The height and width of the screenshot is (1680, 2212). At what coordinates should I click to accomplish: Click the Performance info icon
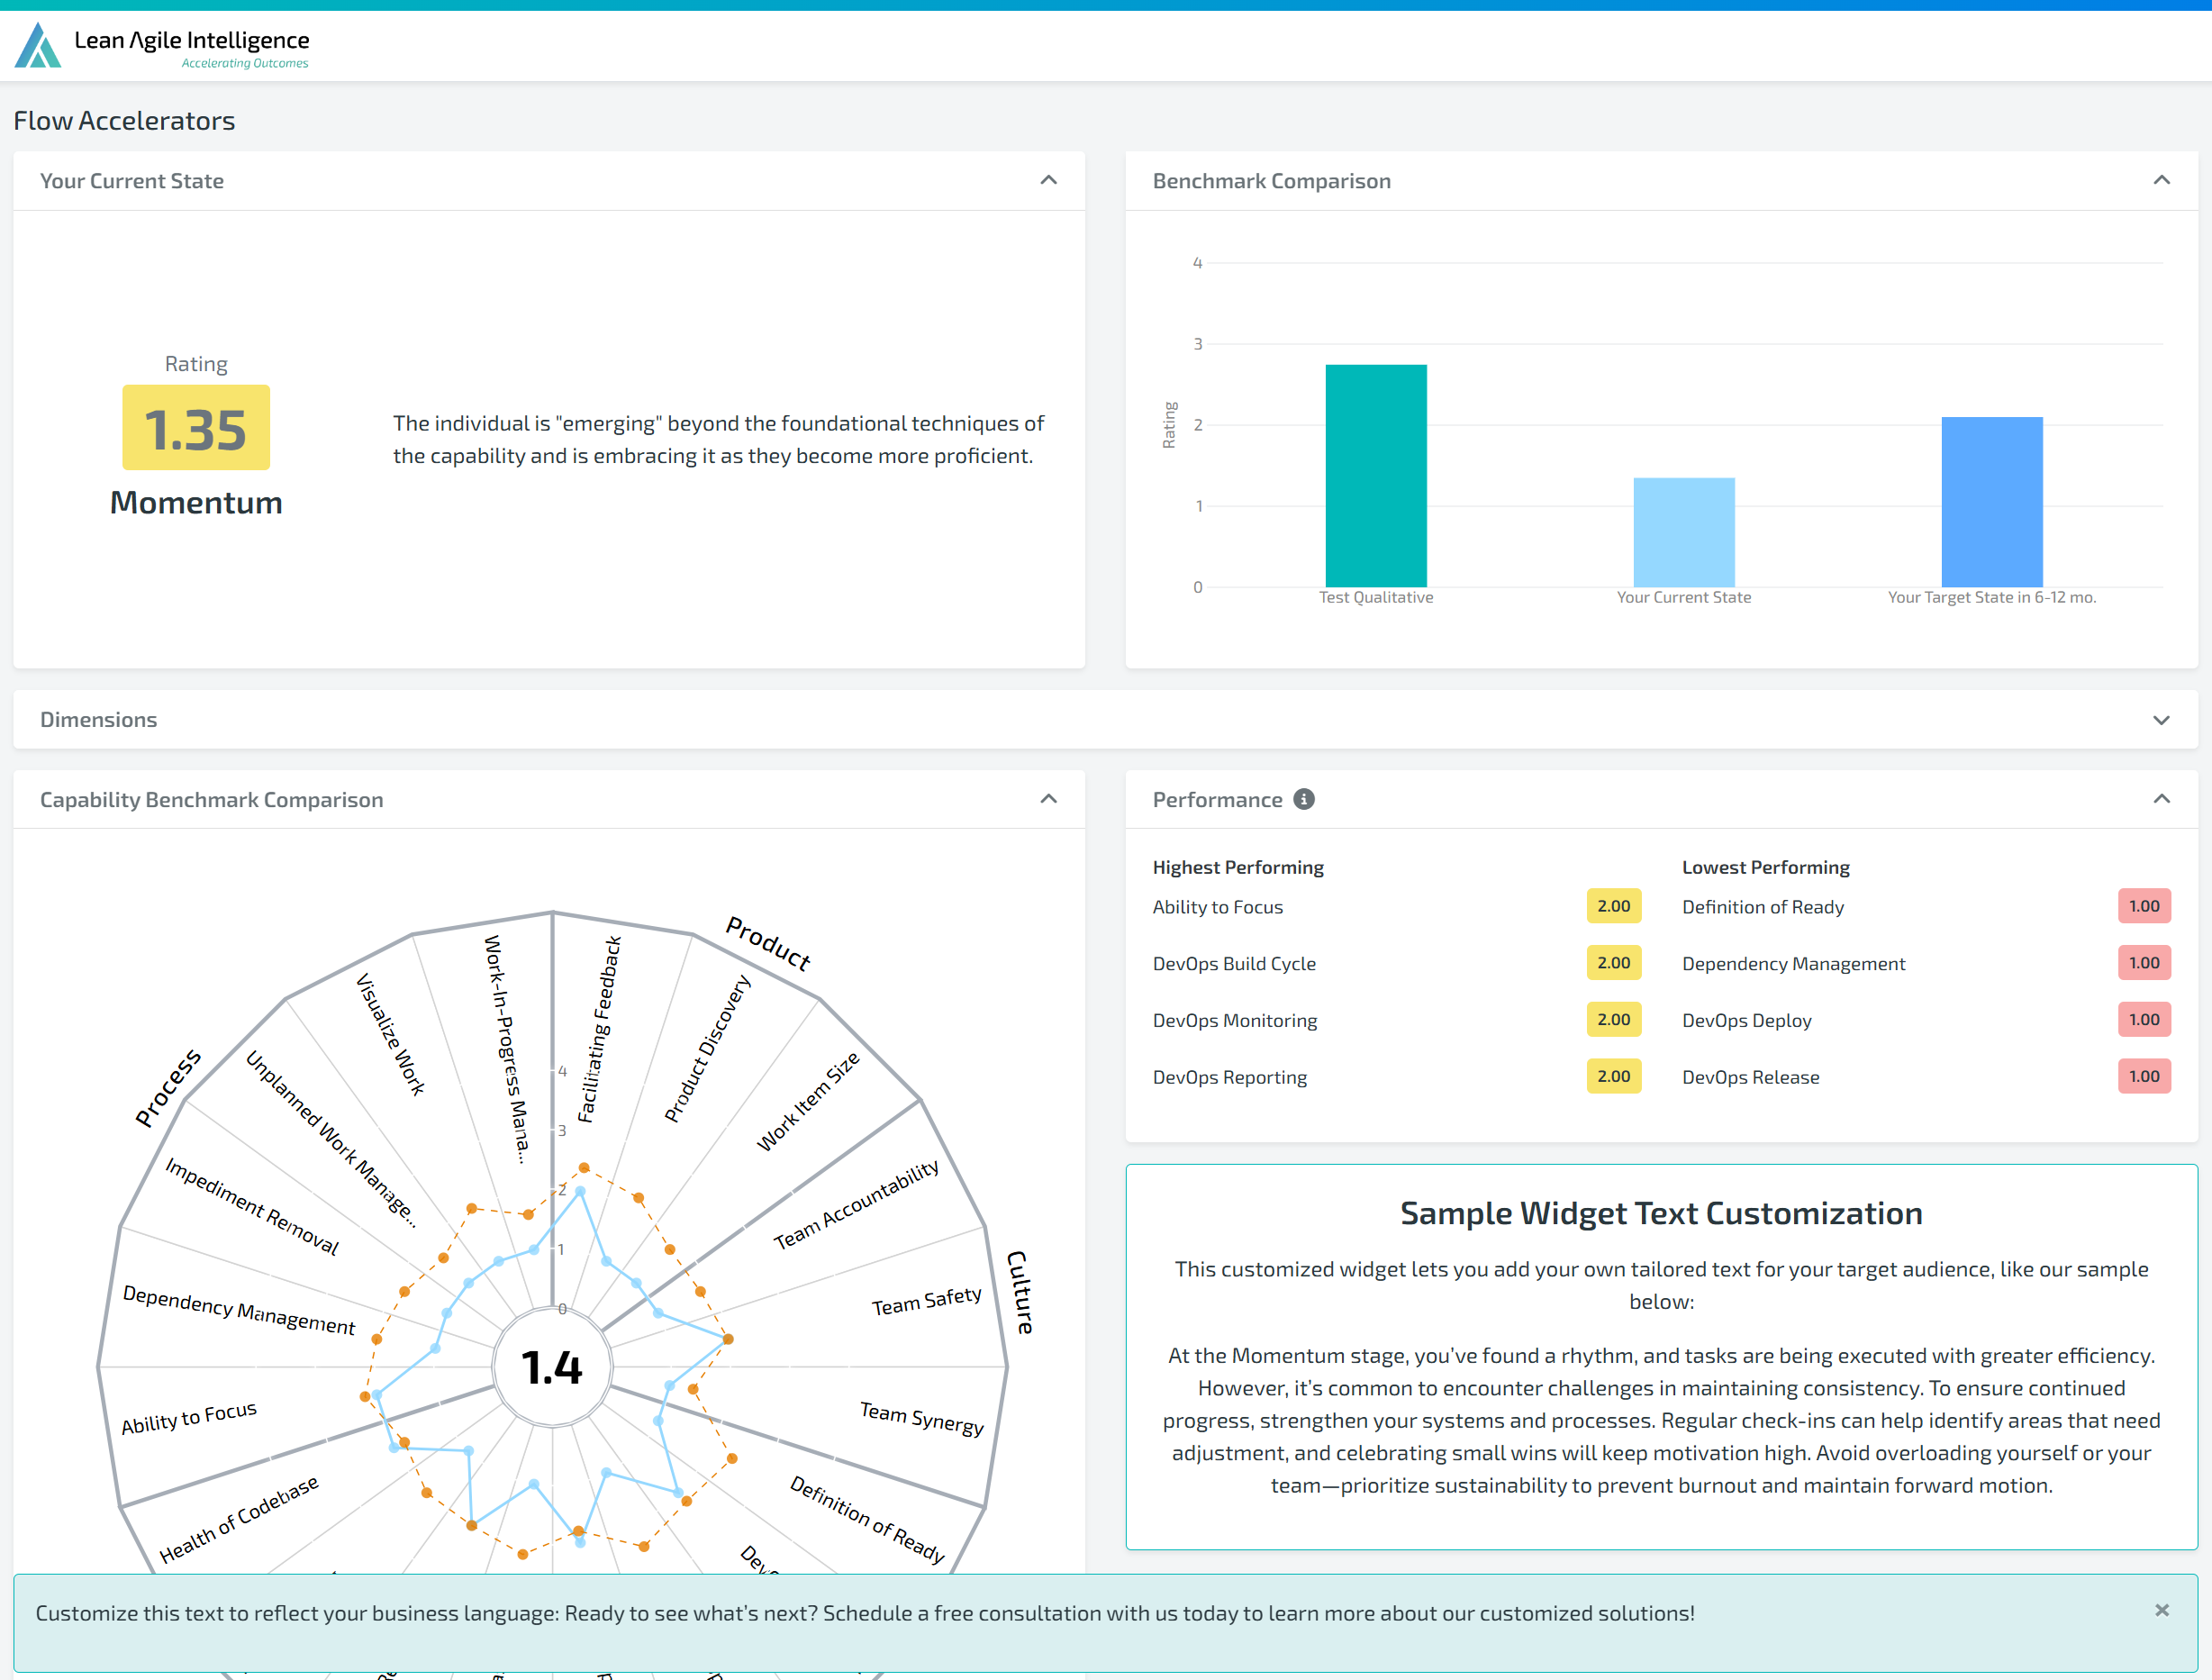point(1304,799)
